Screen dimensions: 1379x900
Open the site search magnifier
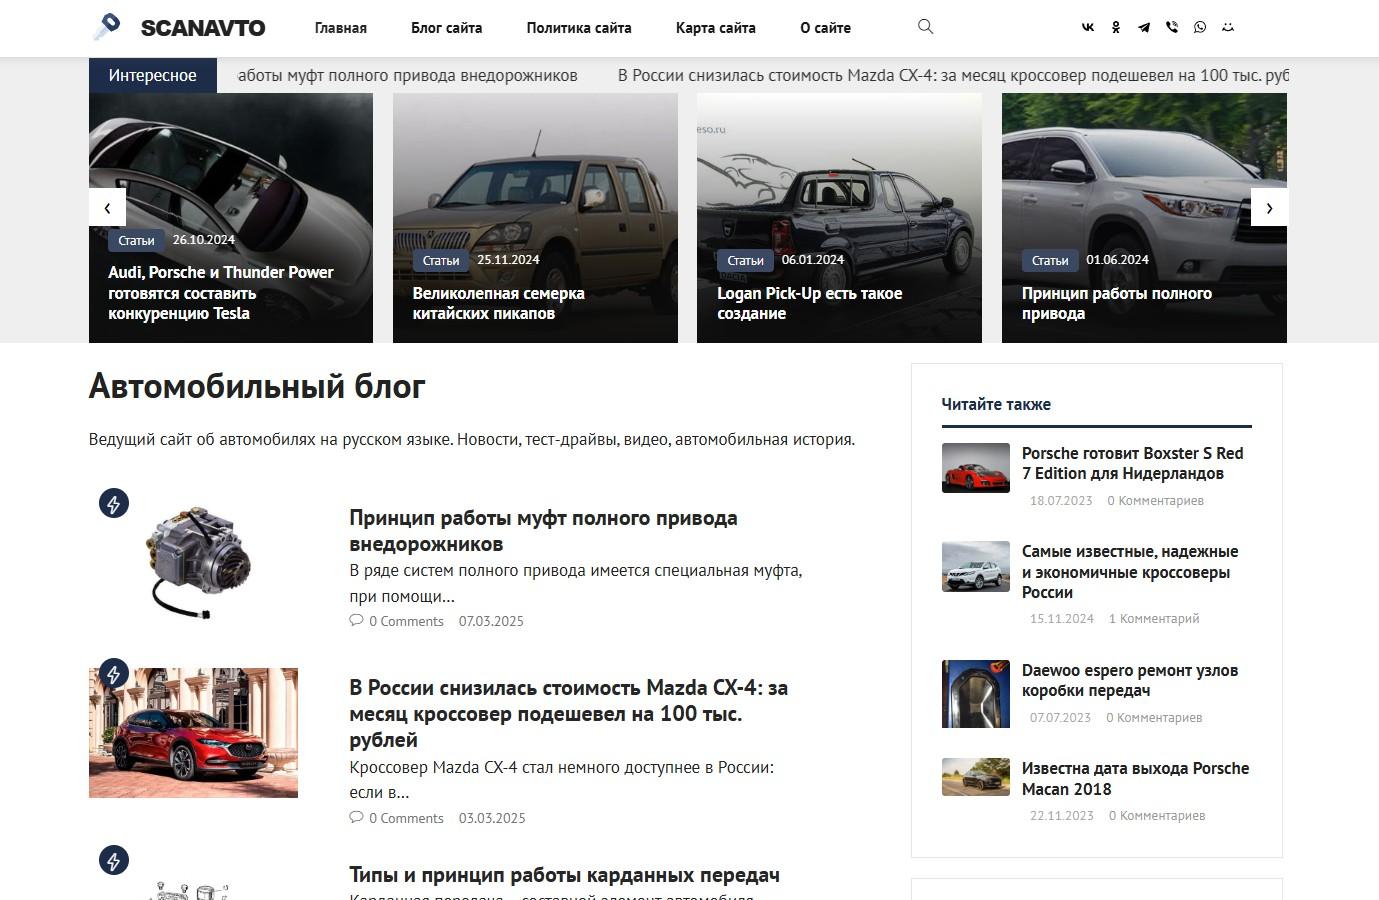(x=925, y=27)
